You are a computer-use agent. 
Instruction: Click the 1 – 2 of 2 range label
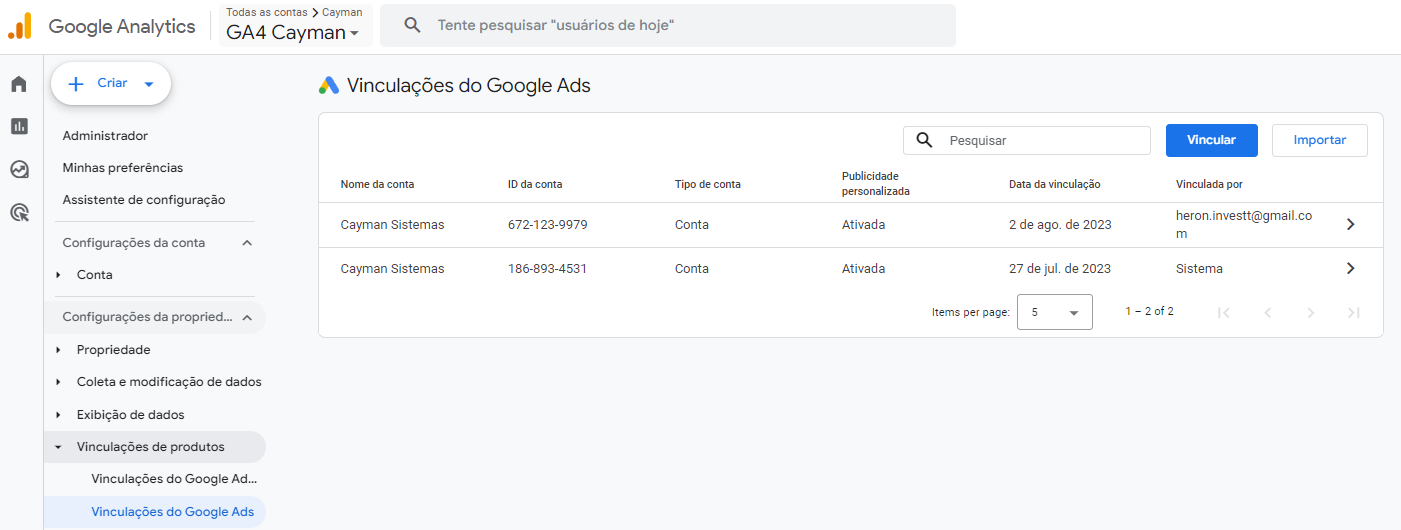tap(1150, 312)
